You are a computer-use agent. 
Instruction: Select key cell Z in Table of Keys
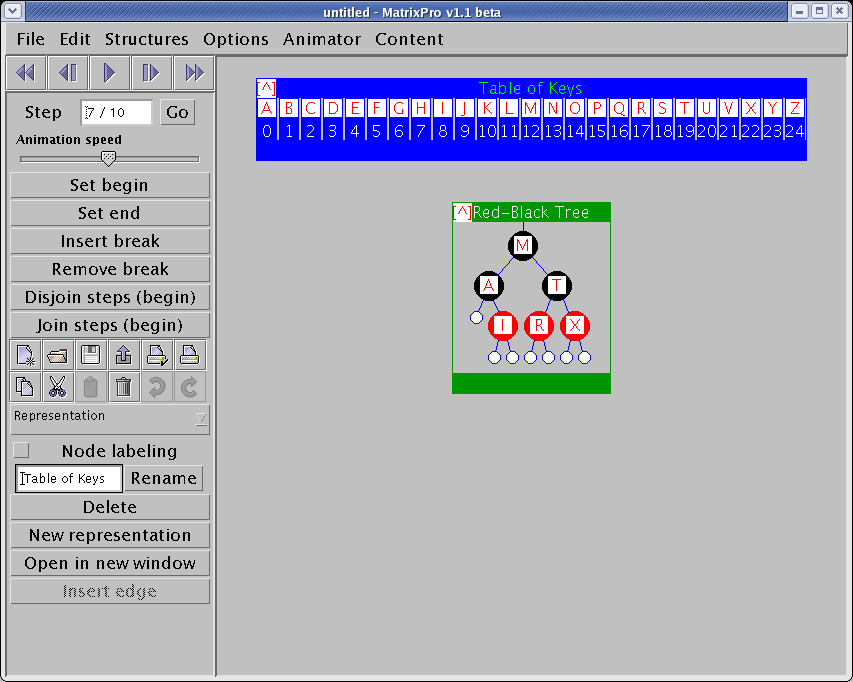[x=795, y=108]
